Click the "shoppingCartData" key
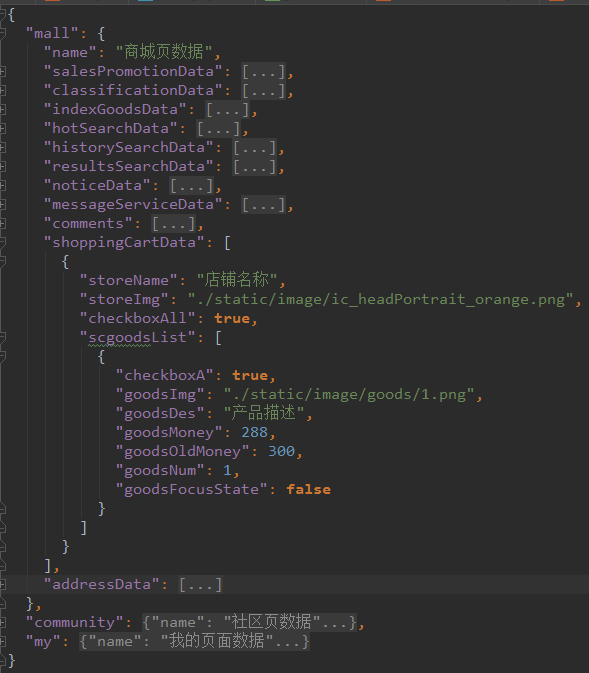Image resolution: width=589 pixels, height=673 pixels. 124,243
